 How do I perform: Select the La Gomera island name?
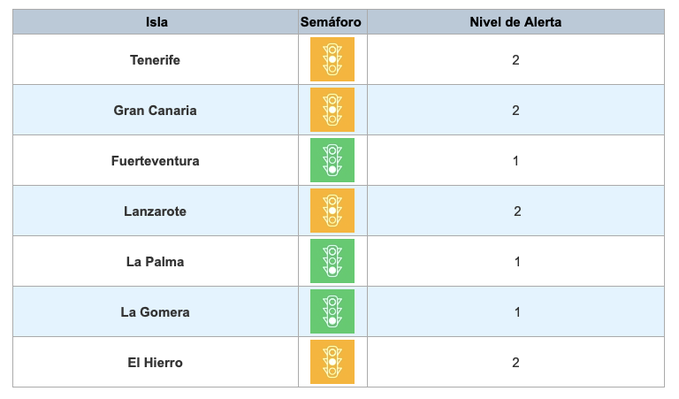(155, 312)
